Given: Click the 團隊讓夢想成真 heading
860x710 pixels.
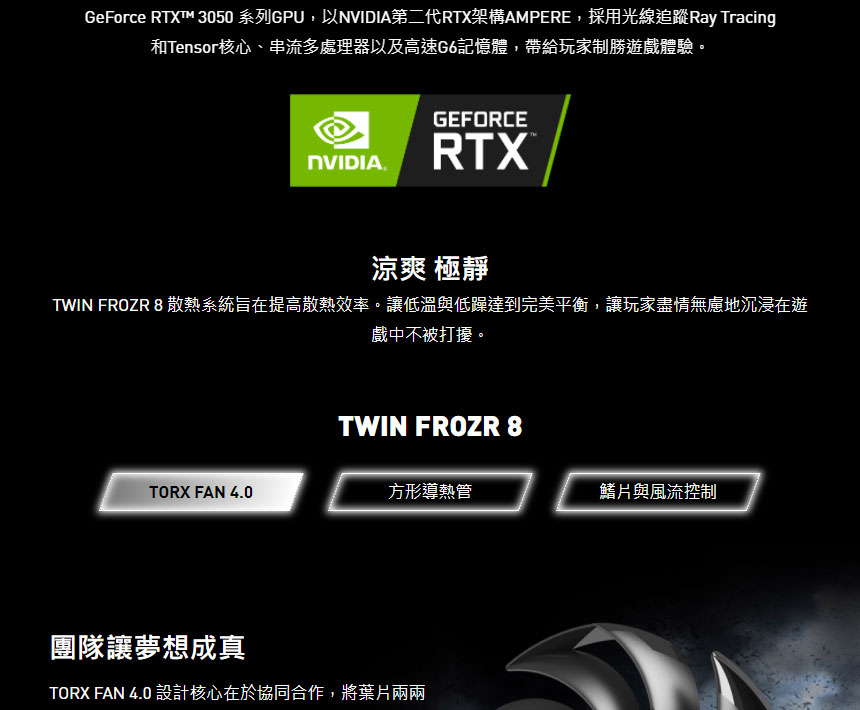Looking at the screenshot, I should pos(148,647).
